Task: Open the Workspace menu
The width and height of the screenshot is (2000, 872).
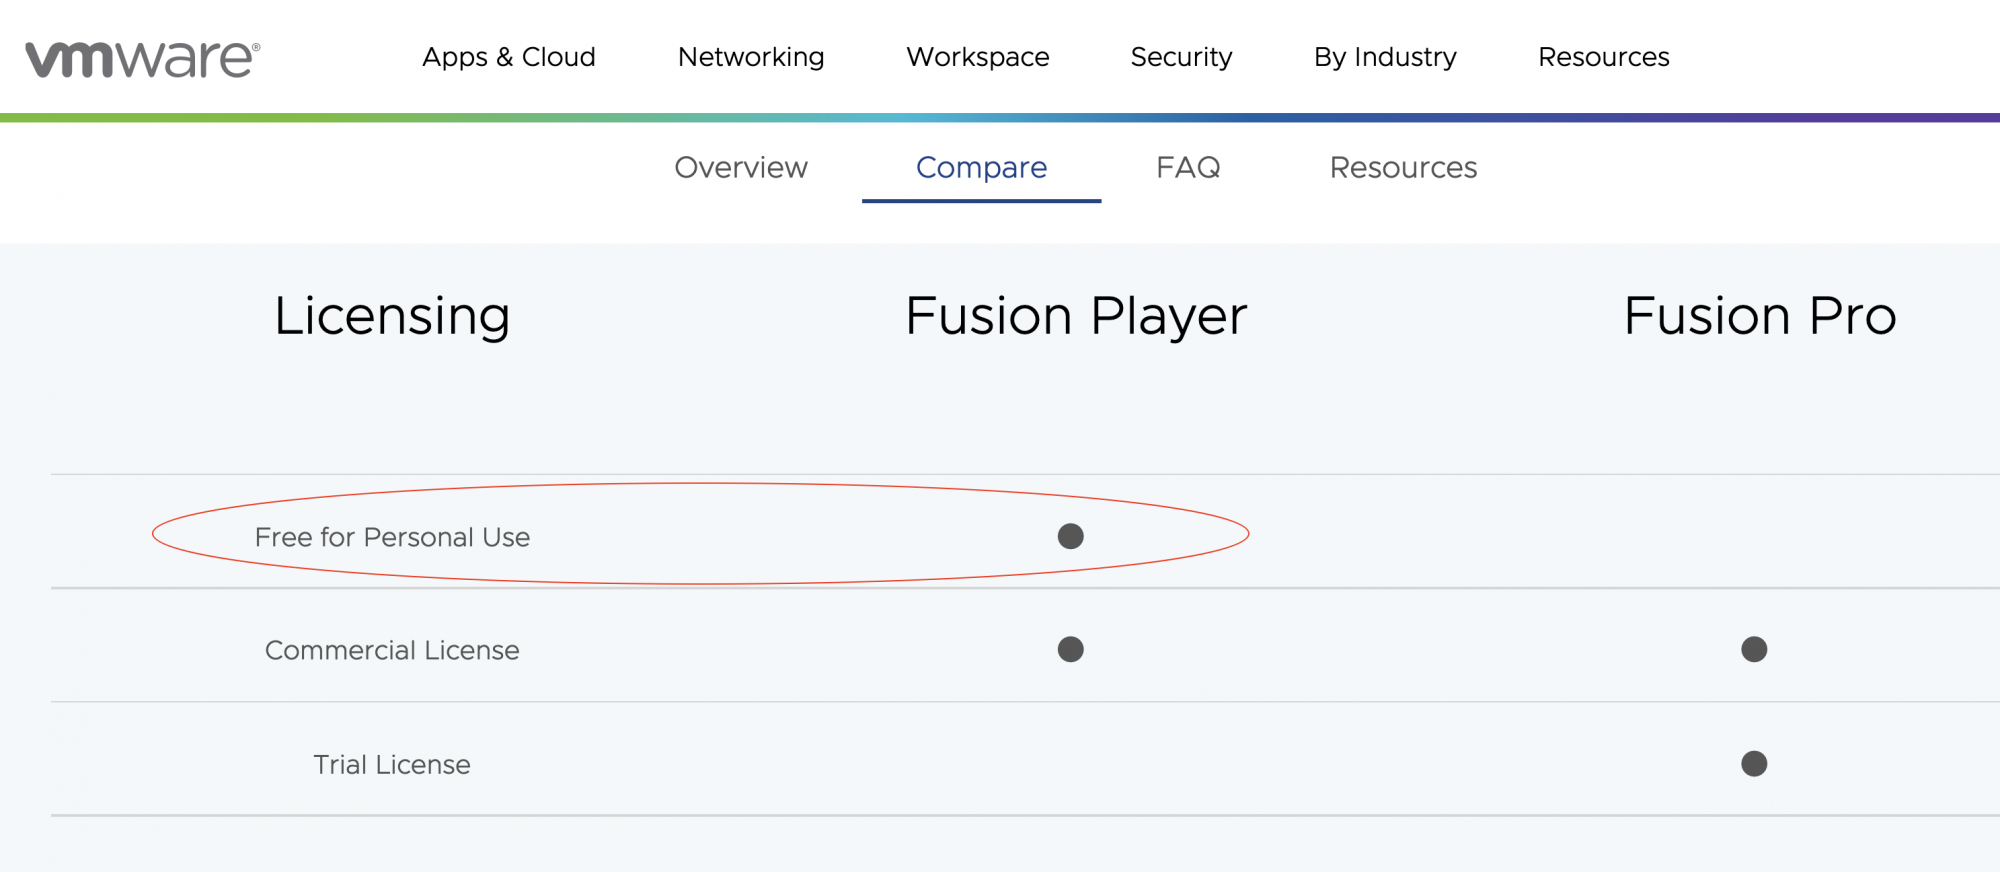Action: click(978, 57)
